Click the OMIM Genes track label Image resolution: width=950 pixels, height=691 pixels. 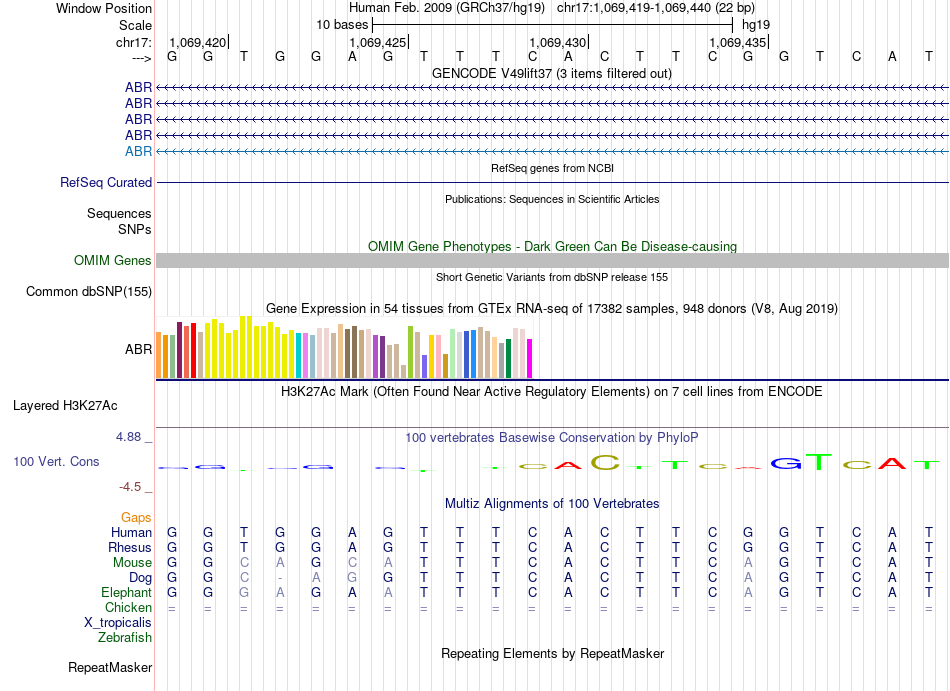click(x=113, y=260)
